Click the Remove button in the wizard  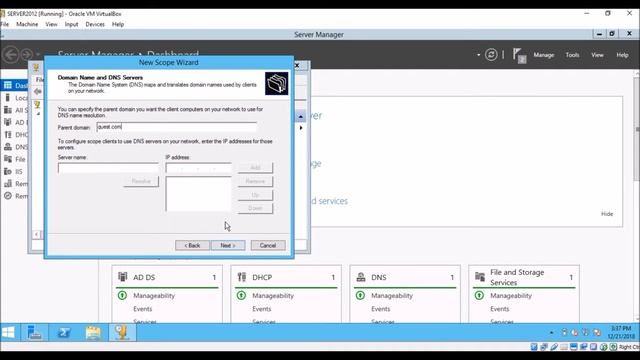click(x=255, y=181)
